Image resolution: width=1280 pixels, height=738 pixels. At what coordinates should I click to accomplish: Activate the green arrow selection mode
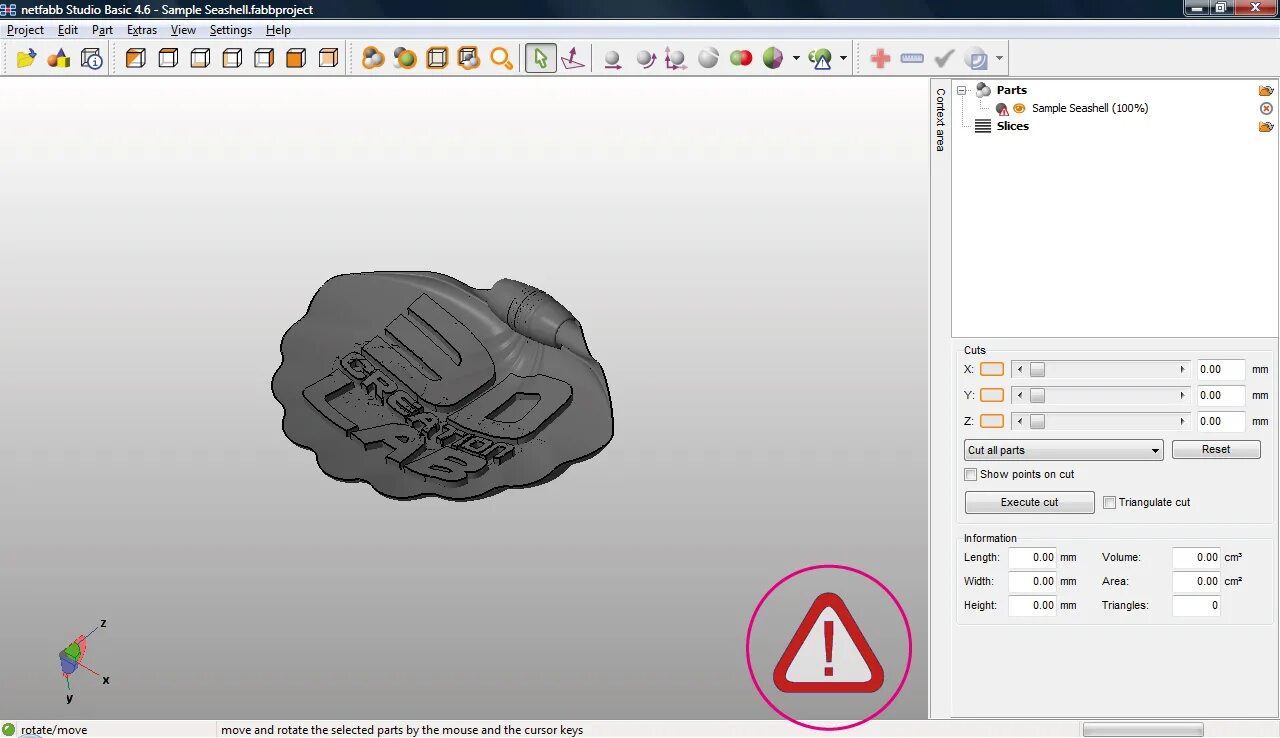pyautogui.click(x=540, y=59)
